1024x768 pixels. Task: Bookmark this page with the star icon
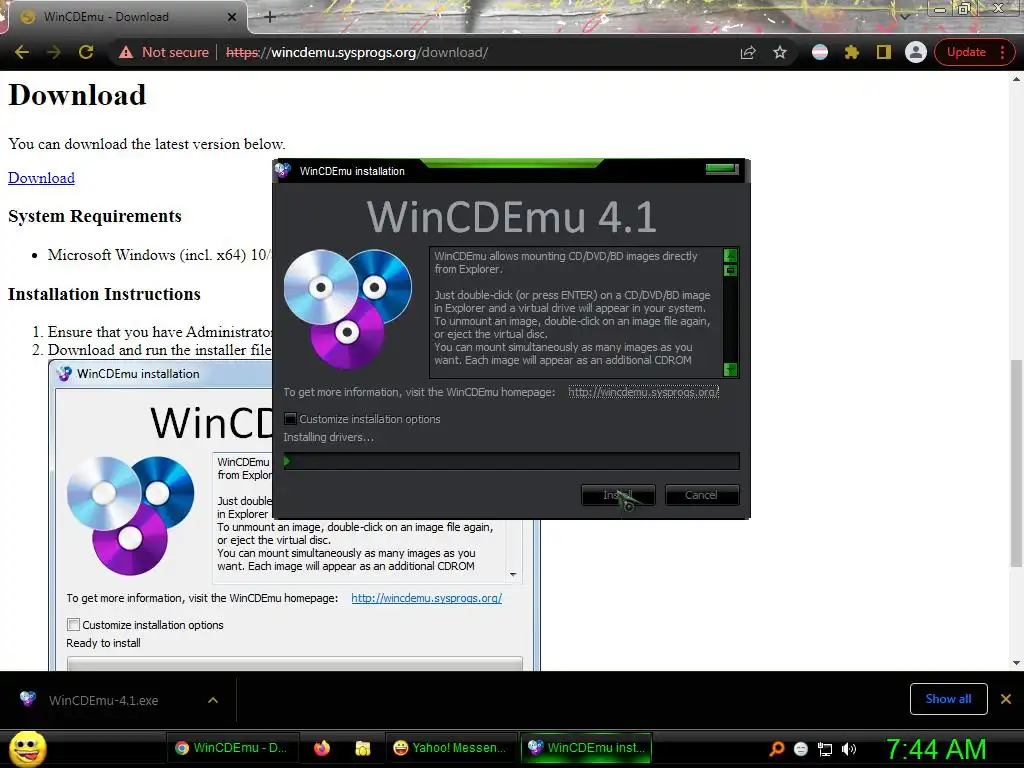pos(780,52)
